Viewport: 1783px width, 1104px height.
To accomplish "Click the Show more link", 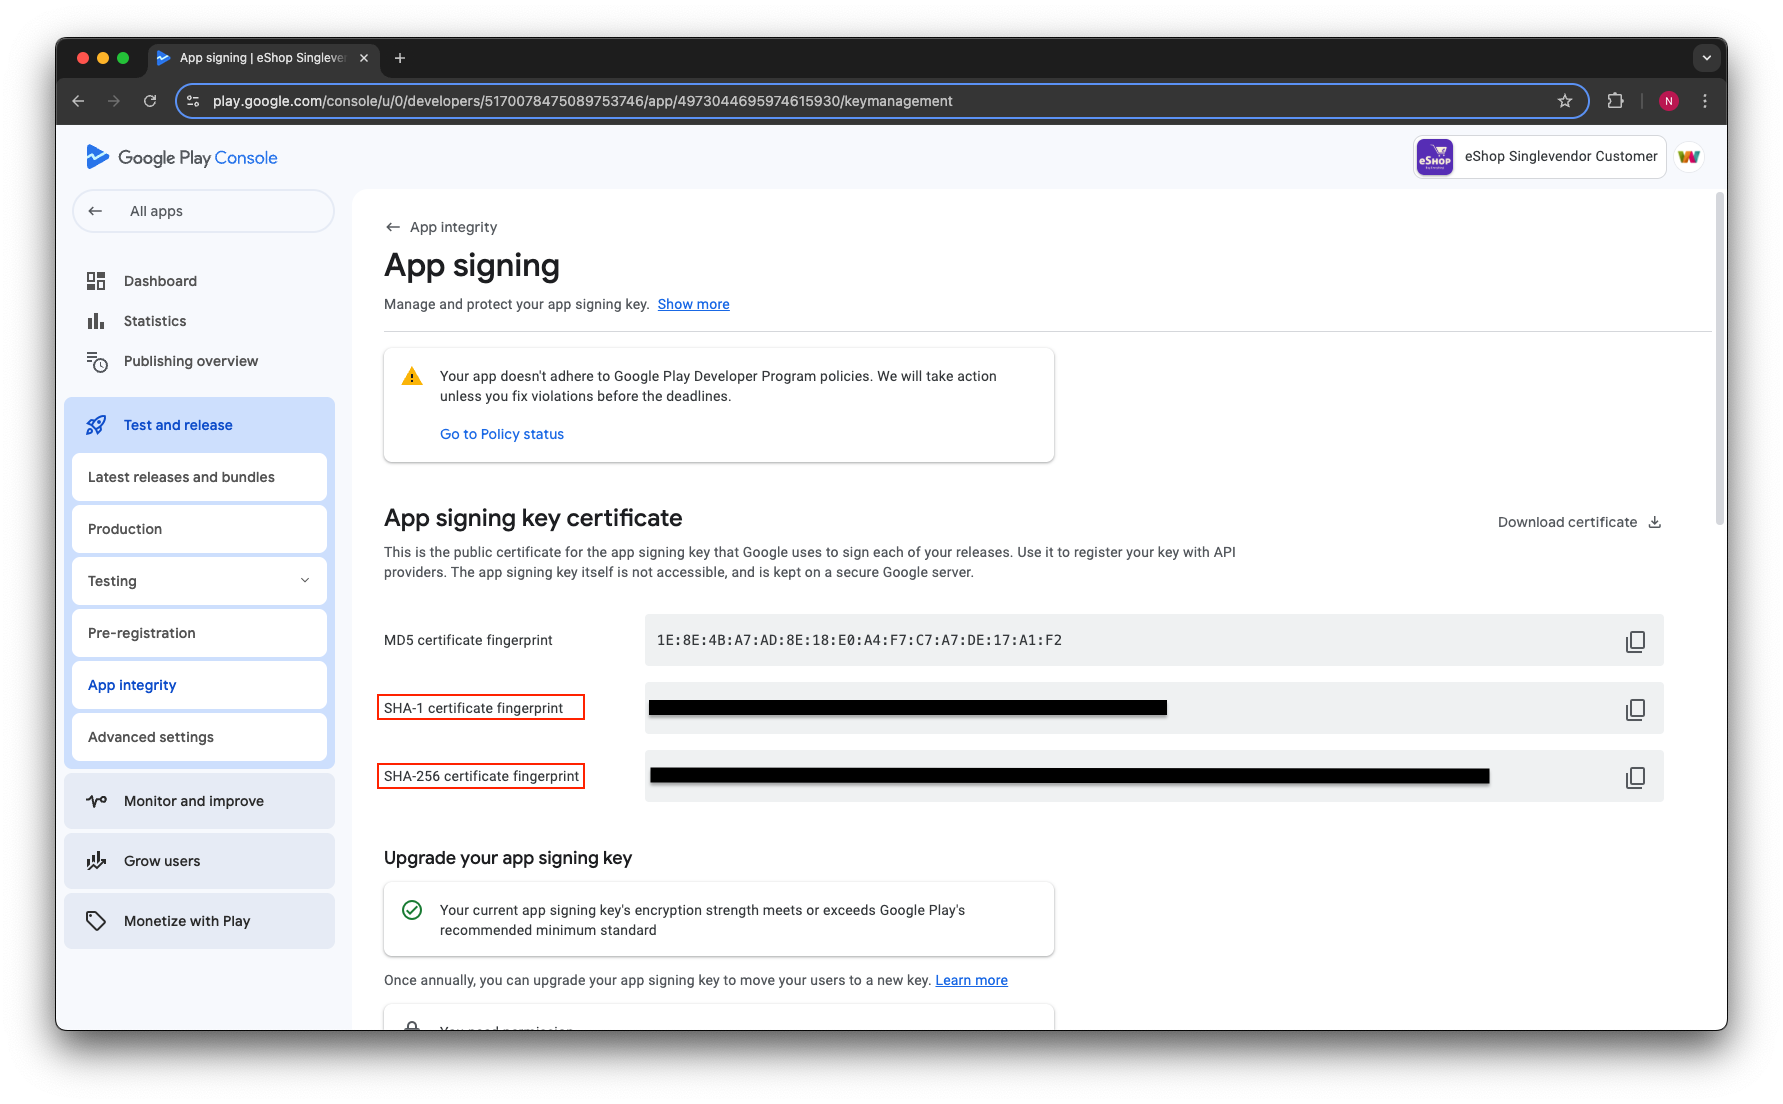I will (x=693, y=304).
